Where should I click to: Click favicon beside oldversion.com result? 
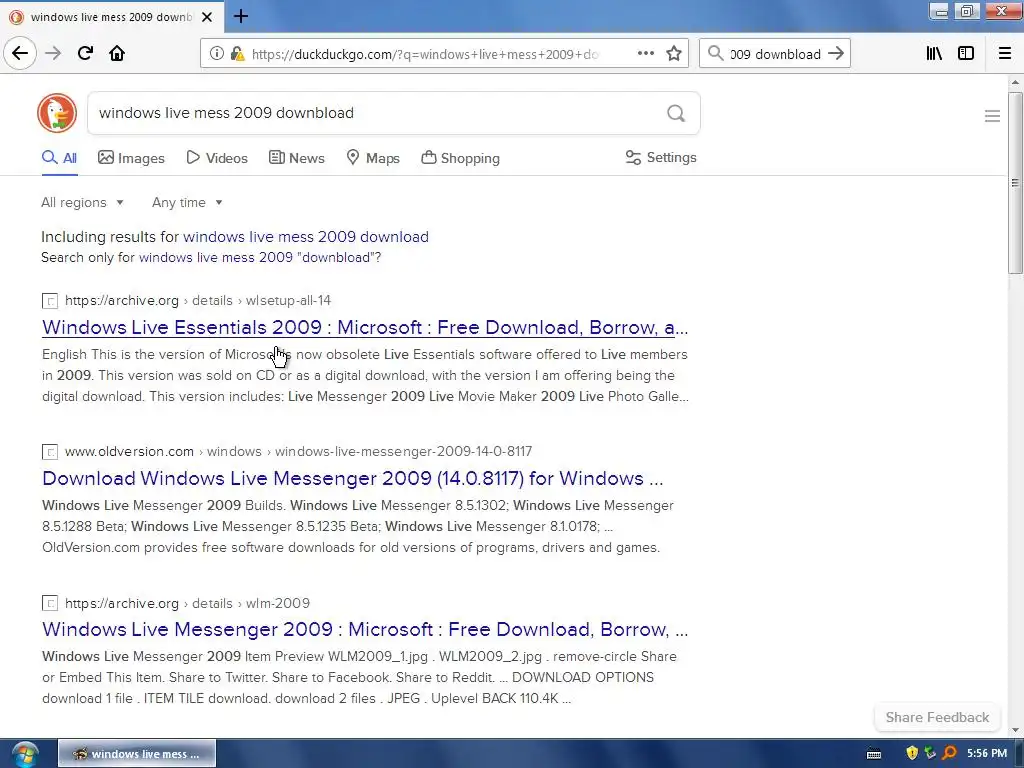[x=50, y=452]
